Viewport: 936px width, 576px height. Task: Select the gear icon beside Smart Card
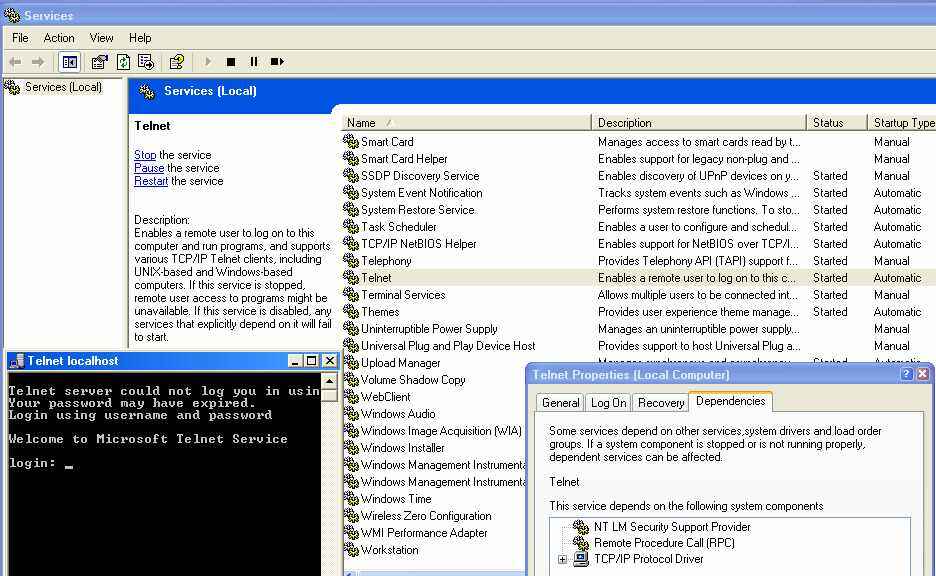[351, 141]
